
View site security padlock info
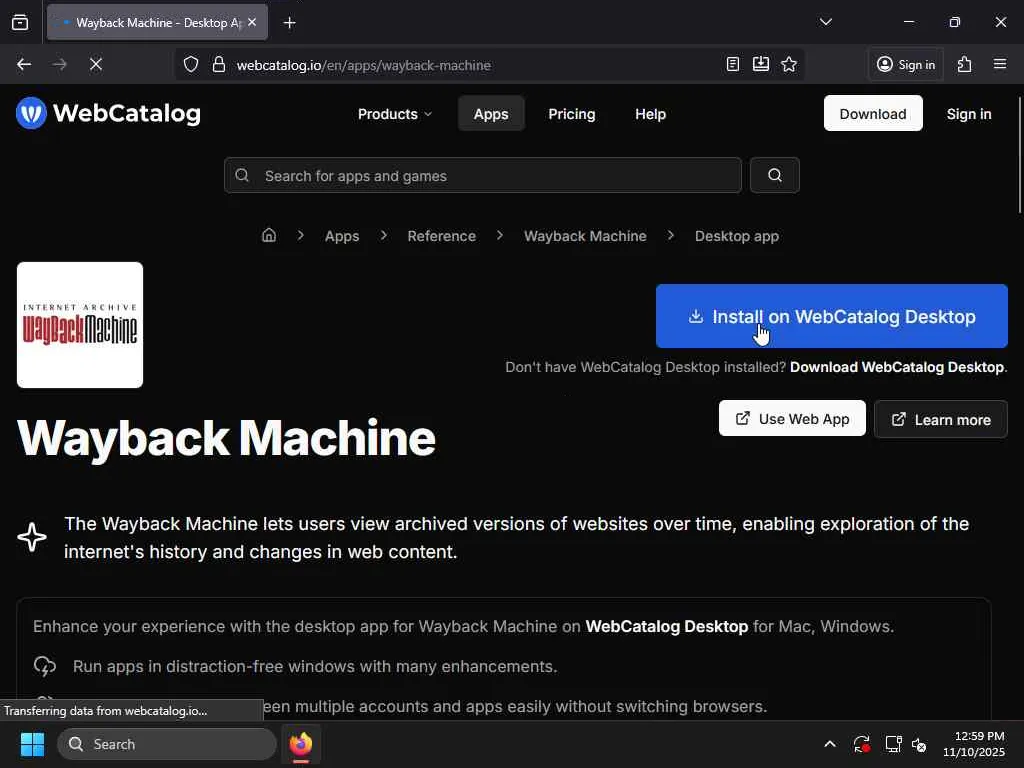click(x=219, y=65)
